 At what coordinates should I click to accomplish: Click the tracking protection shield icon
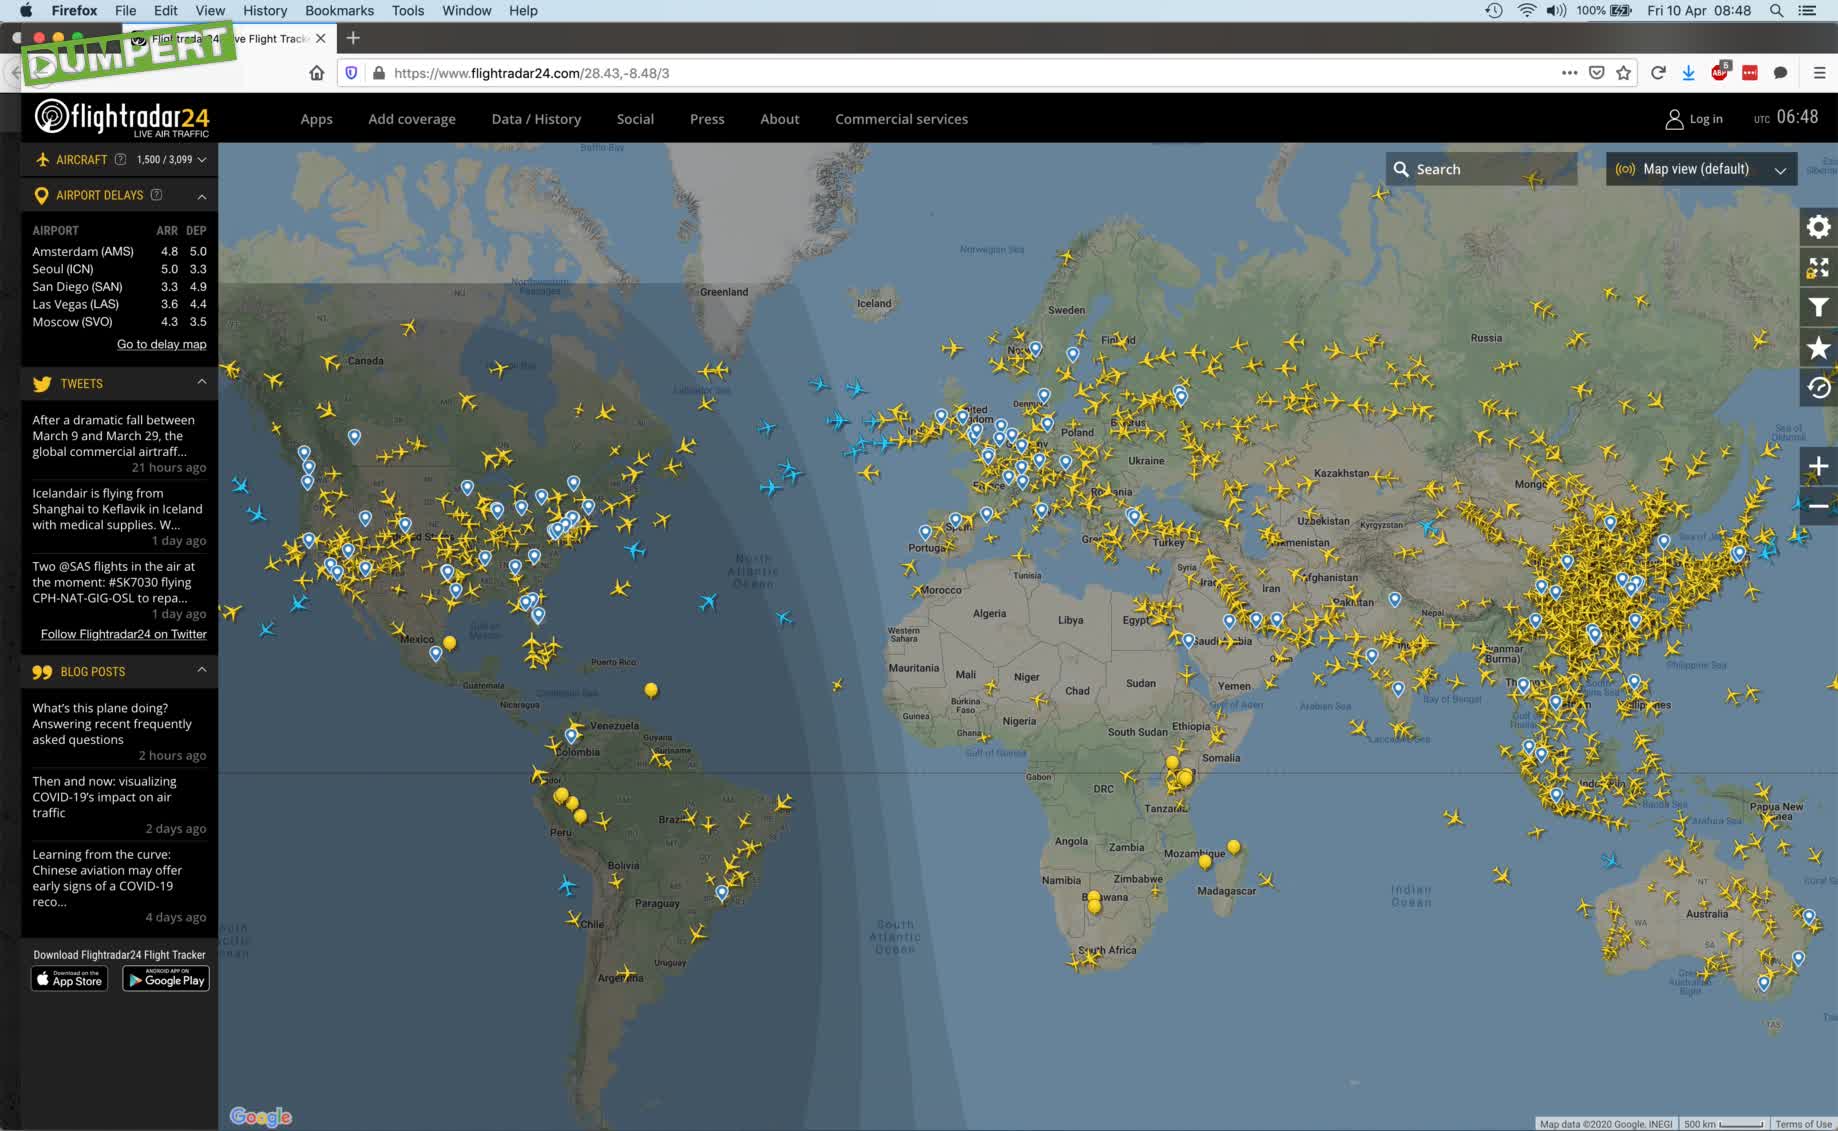pyautogui.click(x=351, y=73)
